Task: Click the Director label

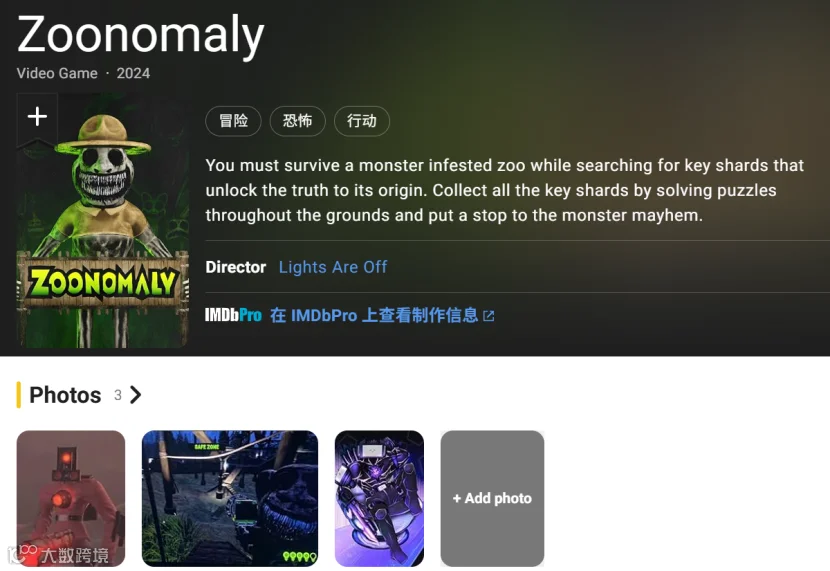Action: [236, 267]
